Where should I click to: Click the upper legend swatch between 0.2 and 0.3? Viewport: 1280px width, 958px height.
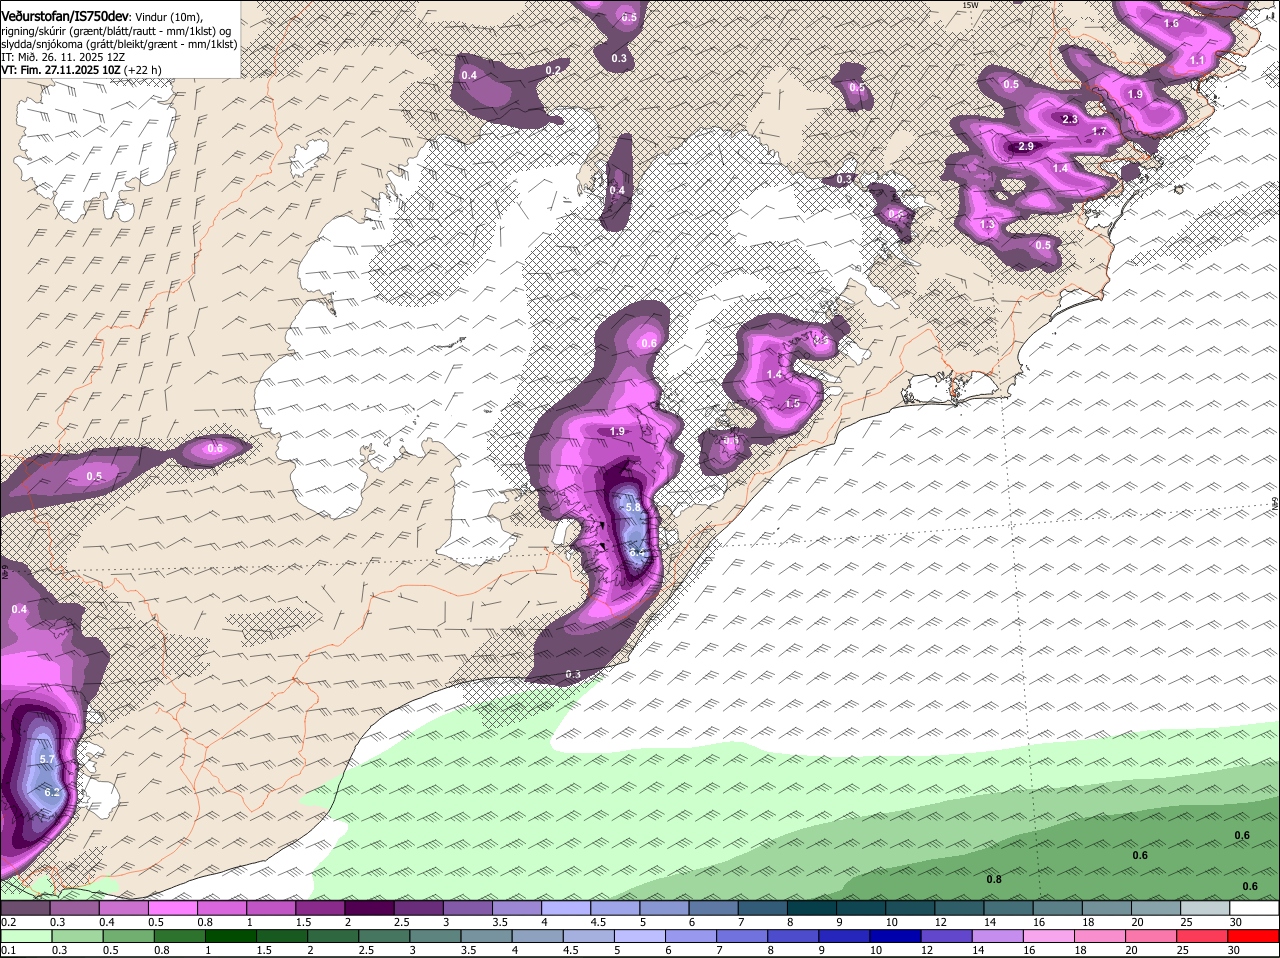point(24,908)
